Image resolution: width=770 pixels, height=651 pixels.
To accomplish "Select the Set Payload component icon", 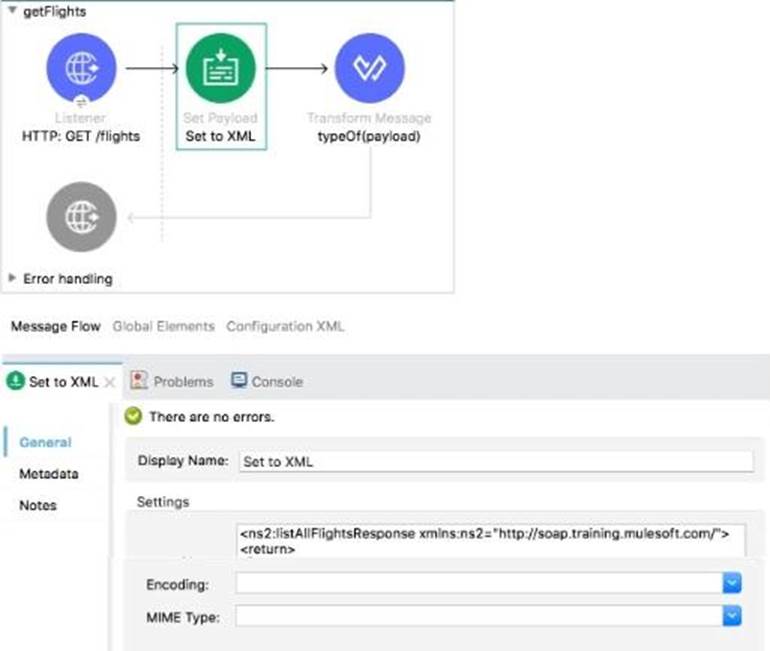I will click(220, 68).
